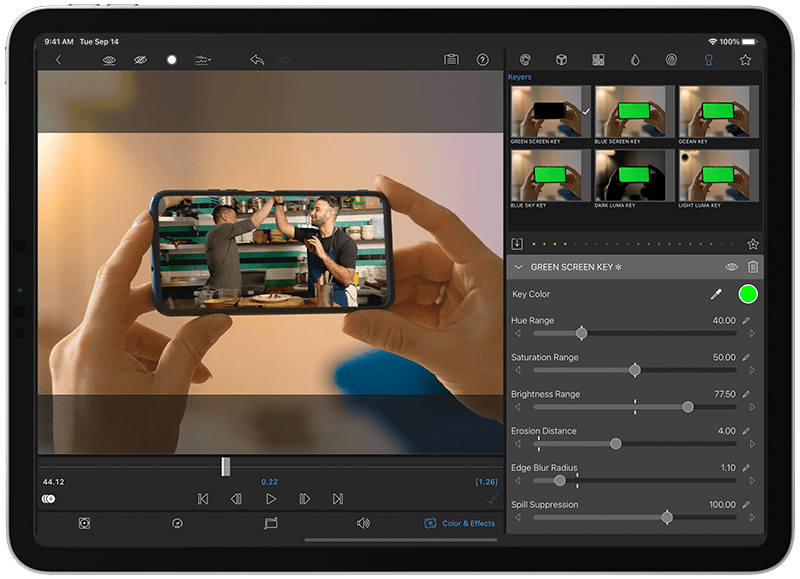The height and width of the screenshot is (579, 800).
Task: Open the Audio mixer panel
Action: [364, 523]
